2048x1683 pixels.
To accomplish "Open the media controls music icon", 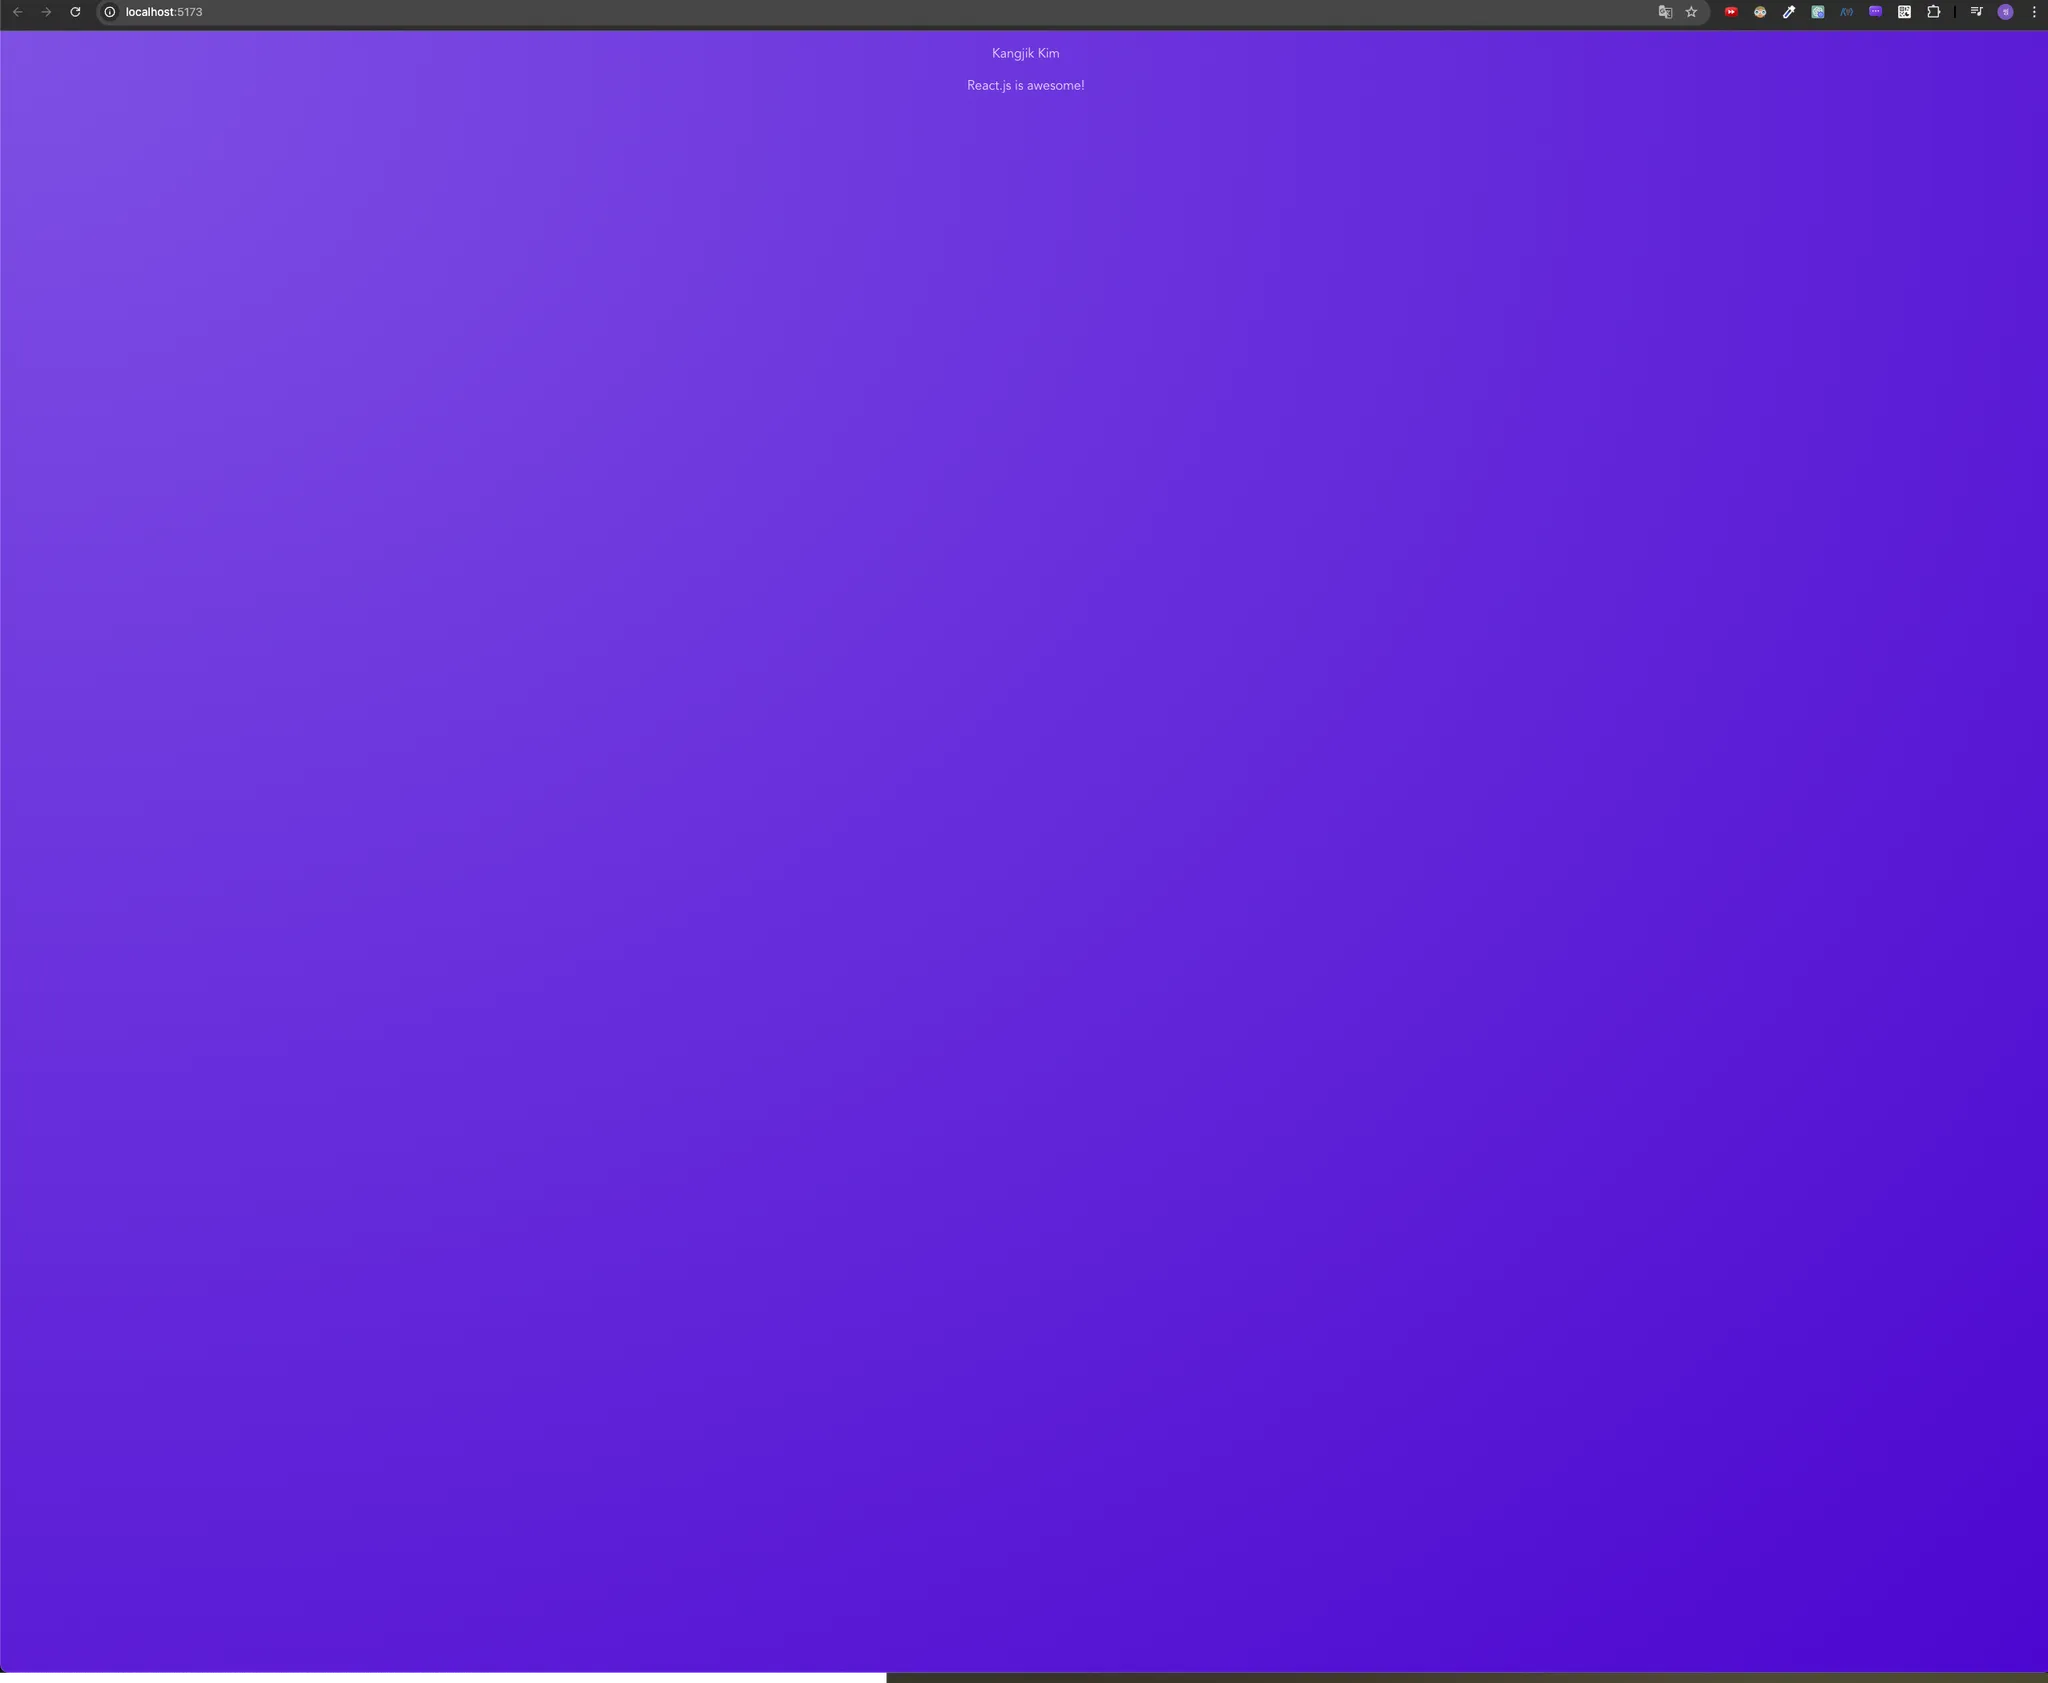I will click(x=1976, y=12).
